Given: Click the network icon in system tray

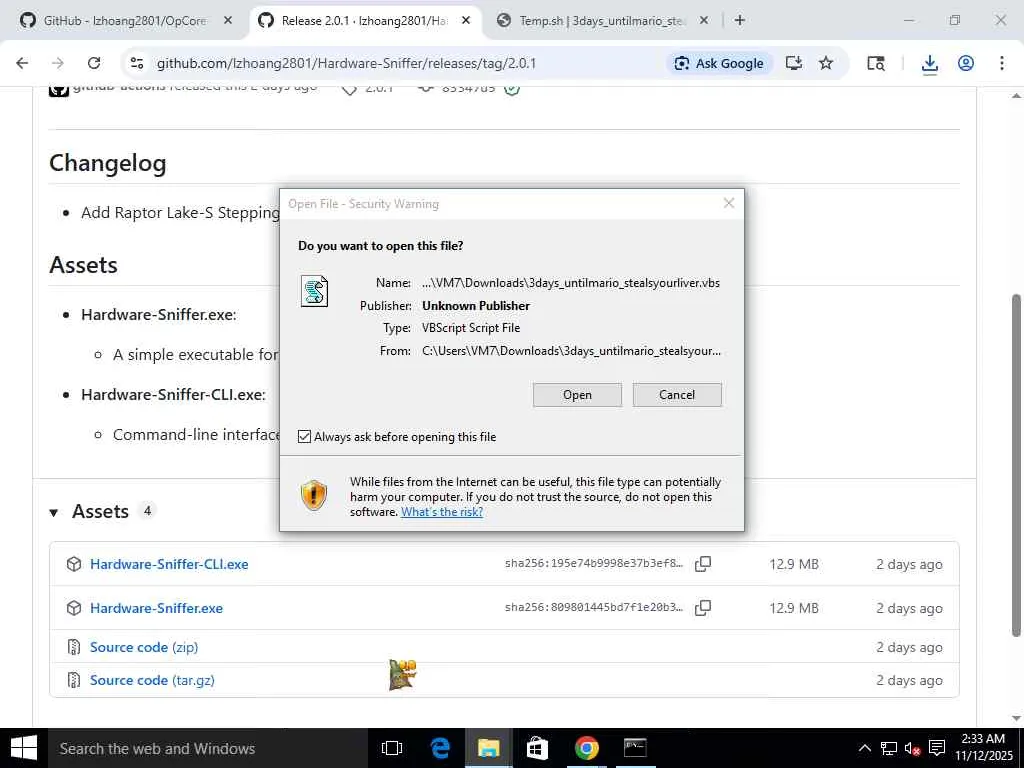Looking at the screenshot, I should [x=888, y=748].
